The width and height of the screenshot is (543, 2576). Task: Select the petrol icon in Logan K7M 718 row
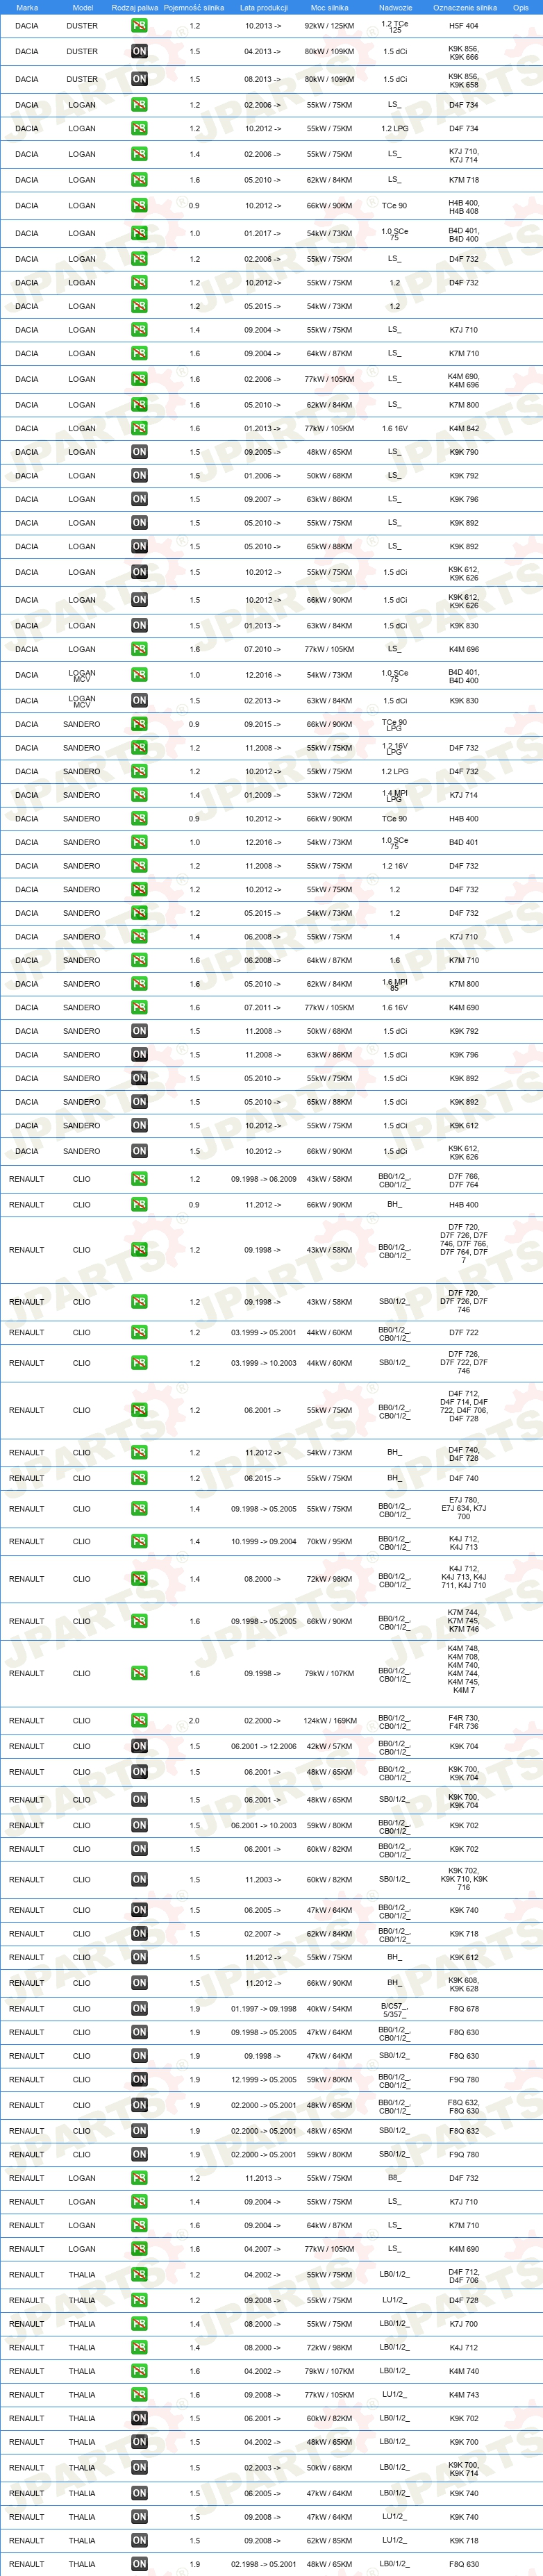pos(139,180)
